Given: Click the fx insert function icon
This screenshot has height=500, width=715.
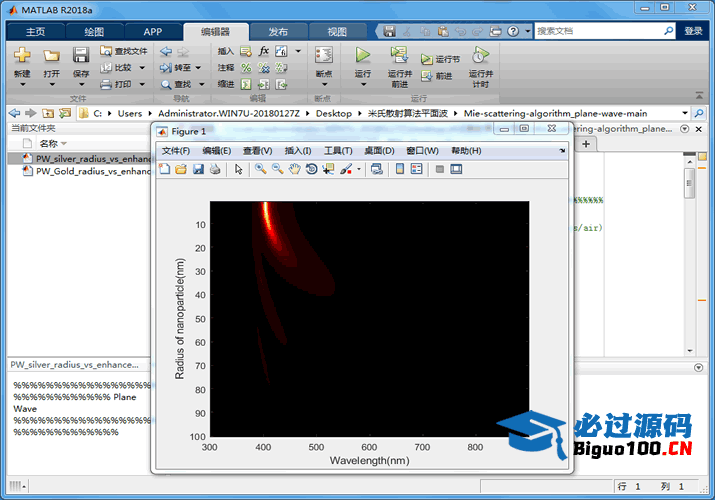Looking at the screenshot, I should (264, 51).
